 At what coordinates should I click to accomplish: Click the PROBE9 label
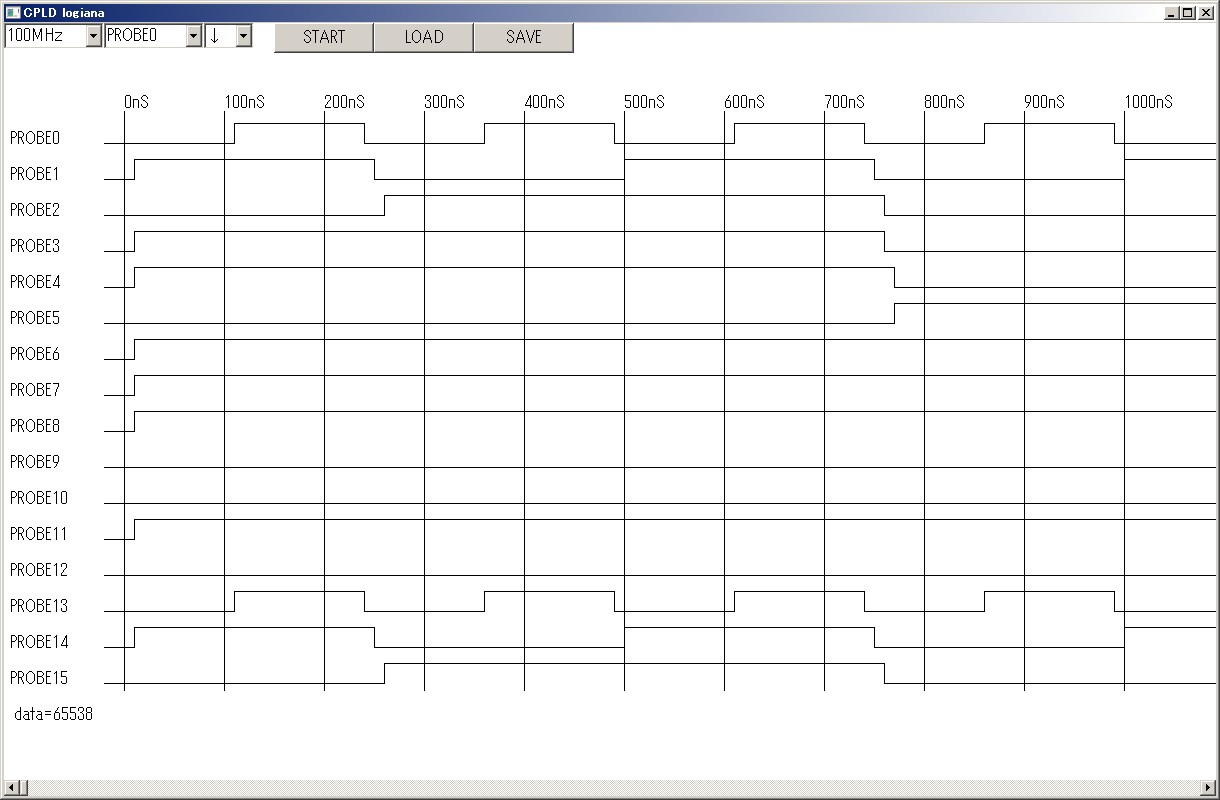click(35, 462)
